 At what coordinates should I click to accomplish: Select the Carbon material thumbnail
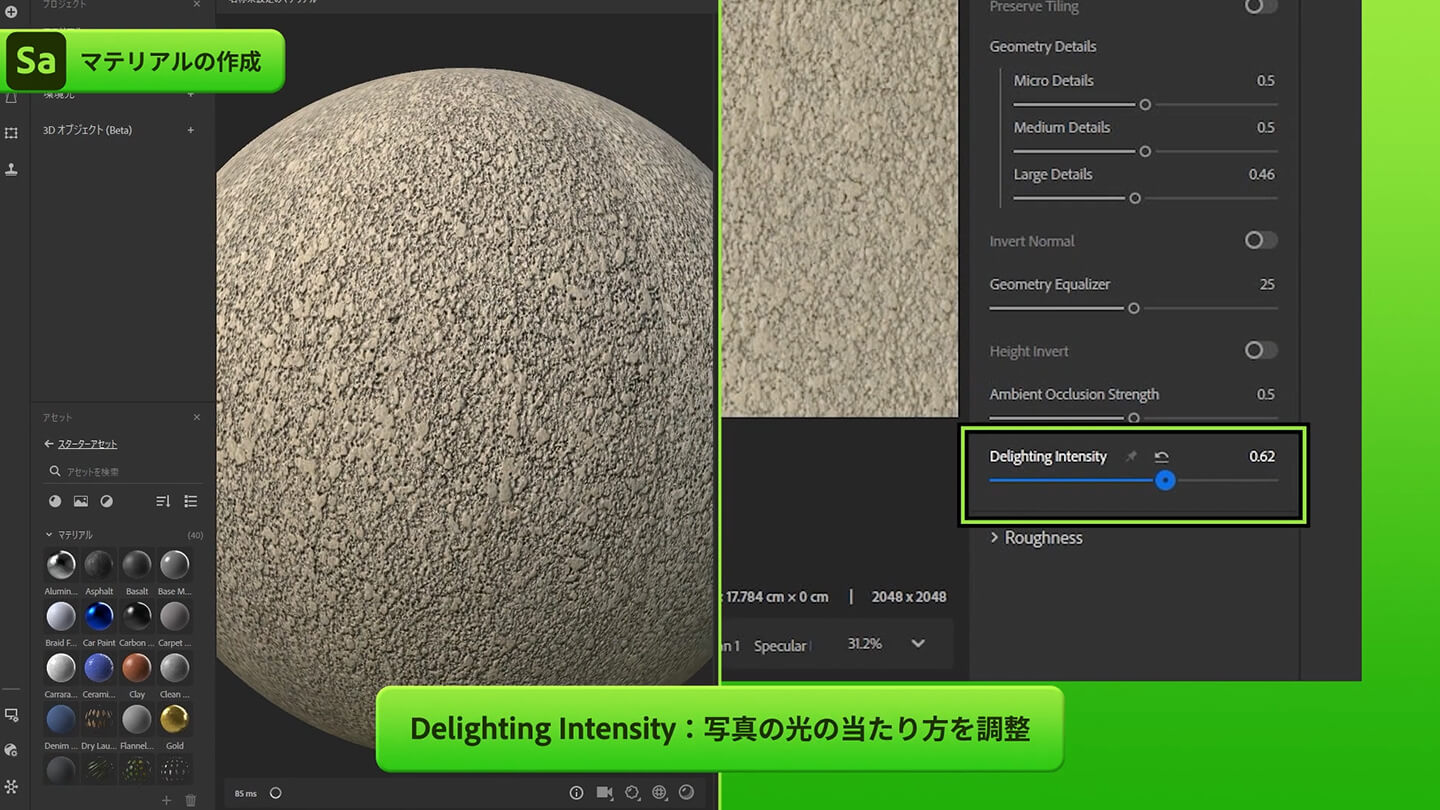[x=137, y=616]
